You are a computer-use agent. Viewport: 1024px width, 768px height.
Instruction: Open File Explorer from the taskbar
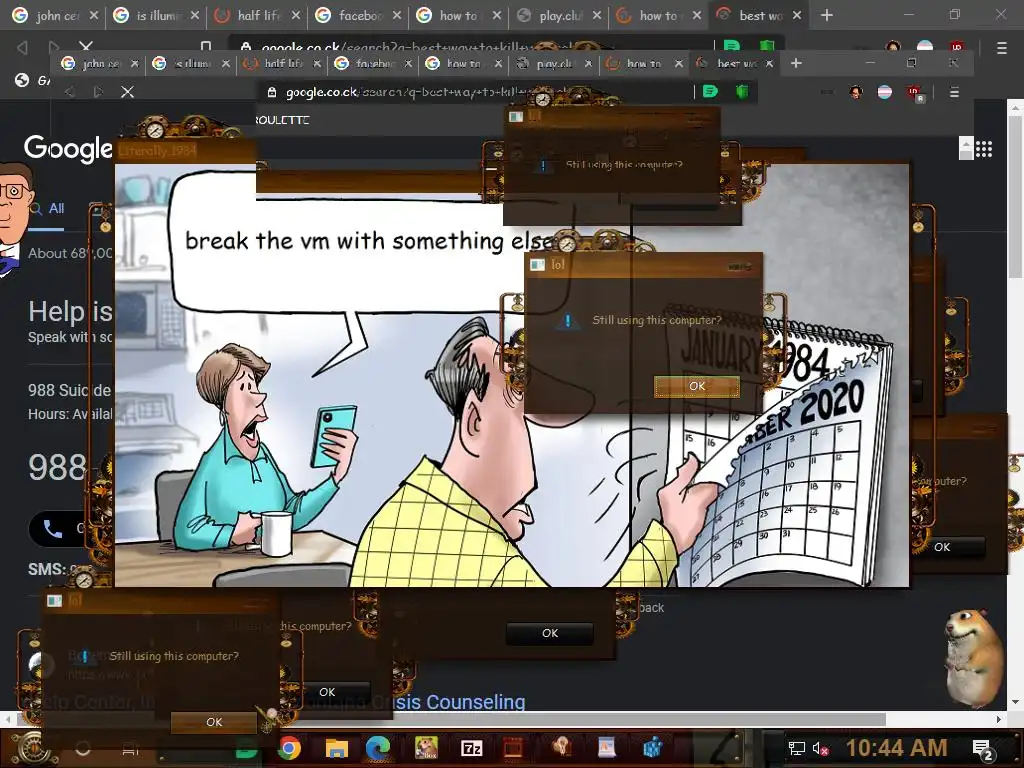337,748
